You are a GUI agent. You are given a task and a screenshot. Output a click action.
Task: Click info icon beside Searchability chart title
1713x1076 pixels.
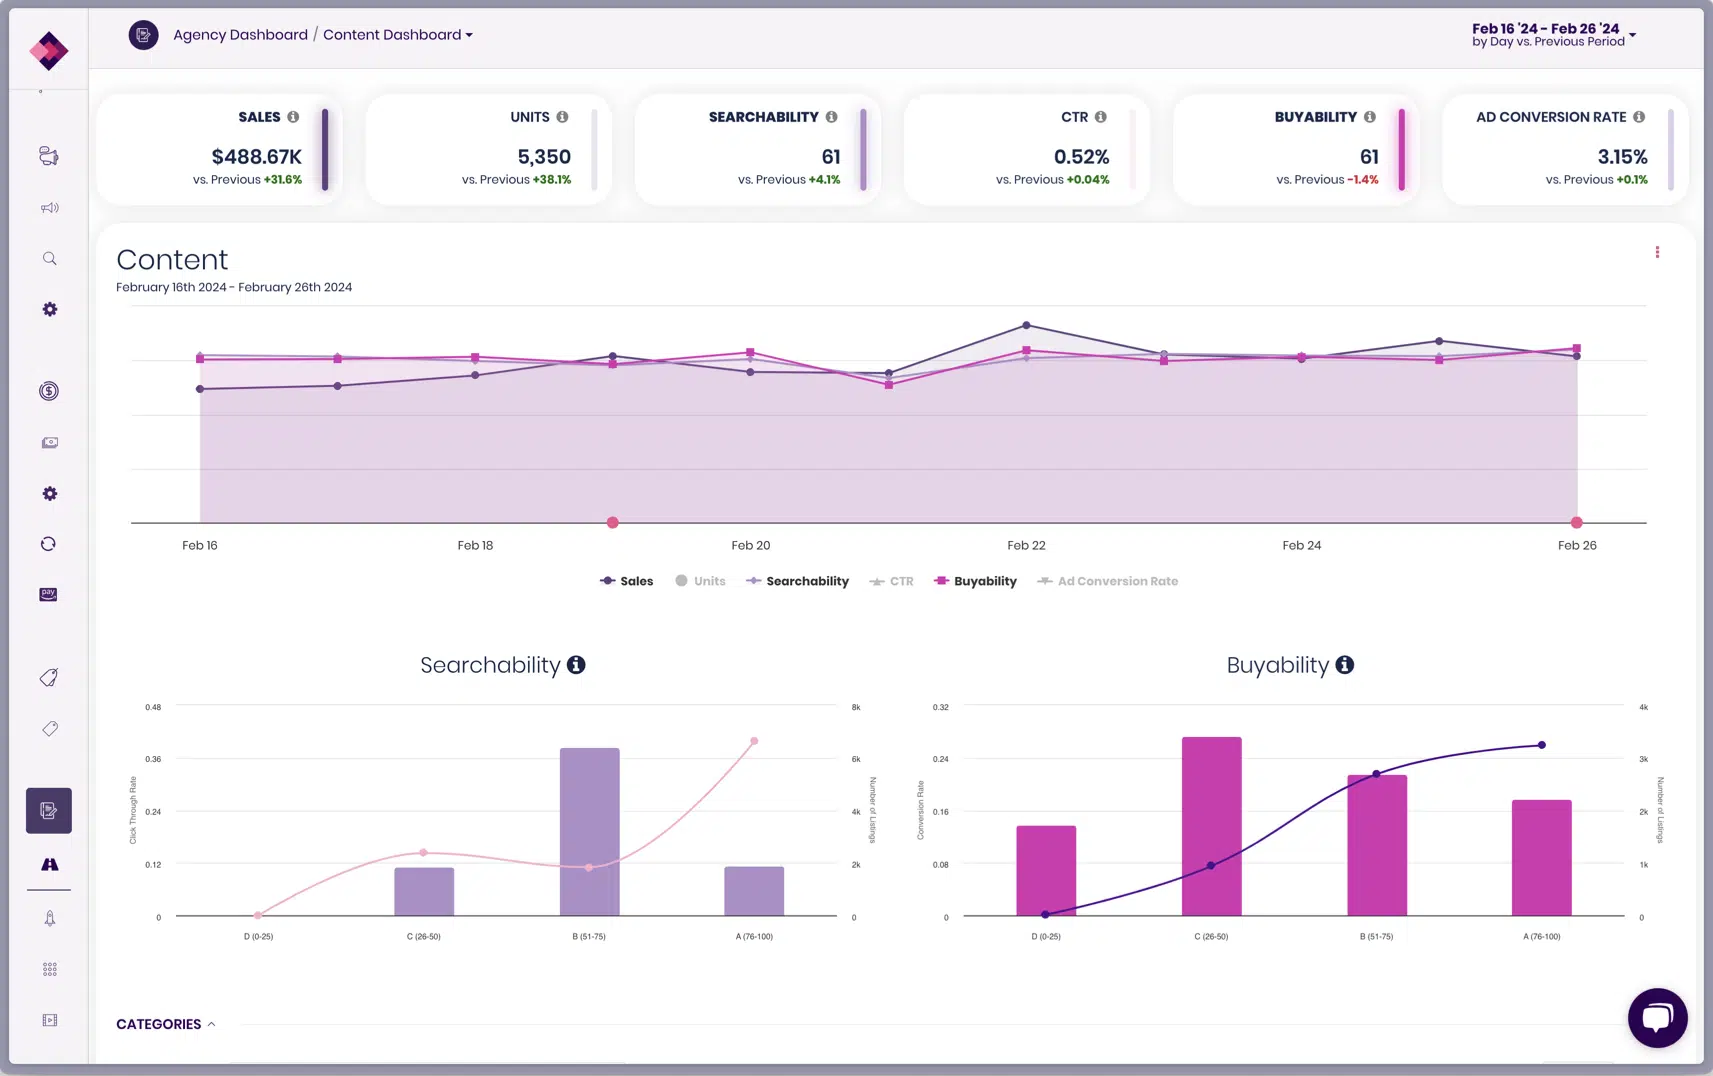click(x=576, y=665)
